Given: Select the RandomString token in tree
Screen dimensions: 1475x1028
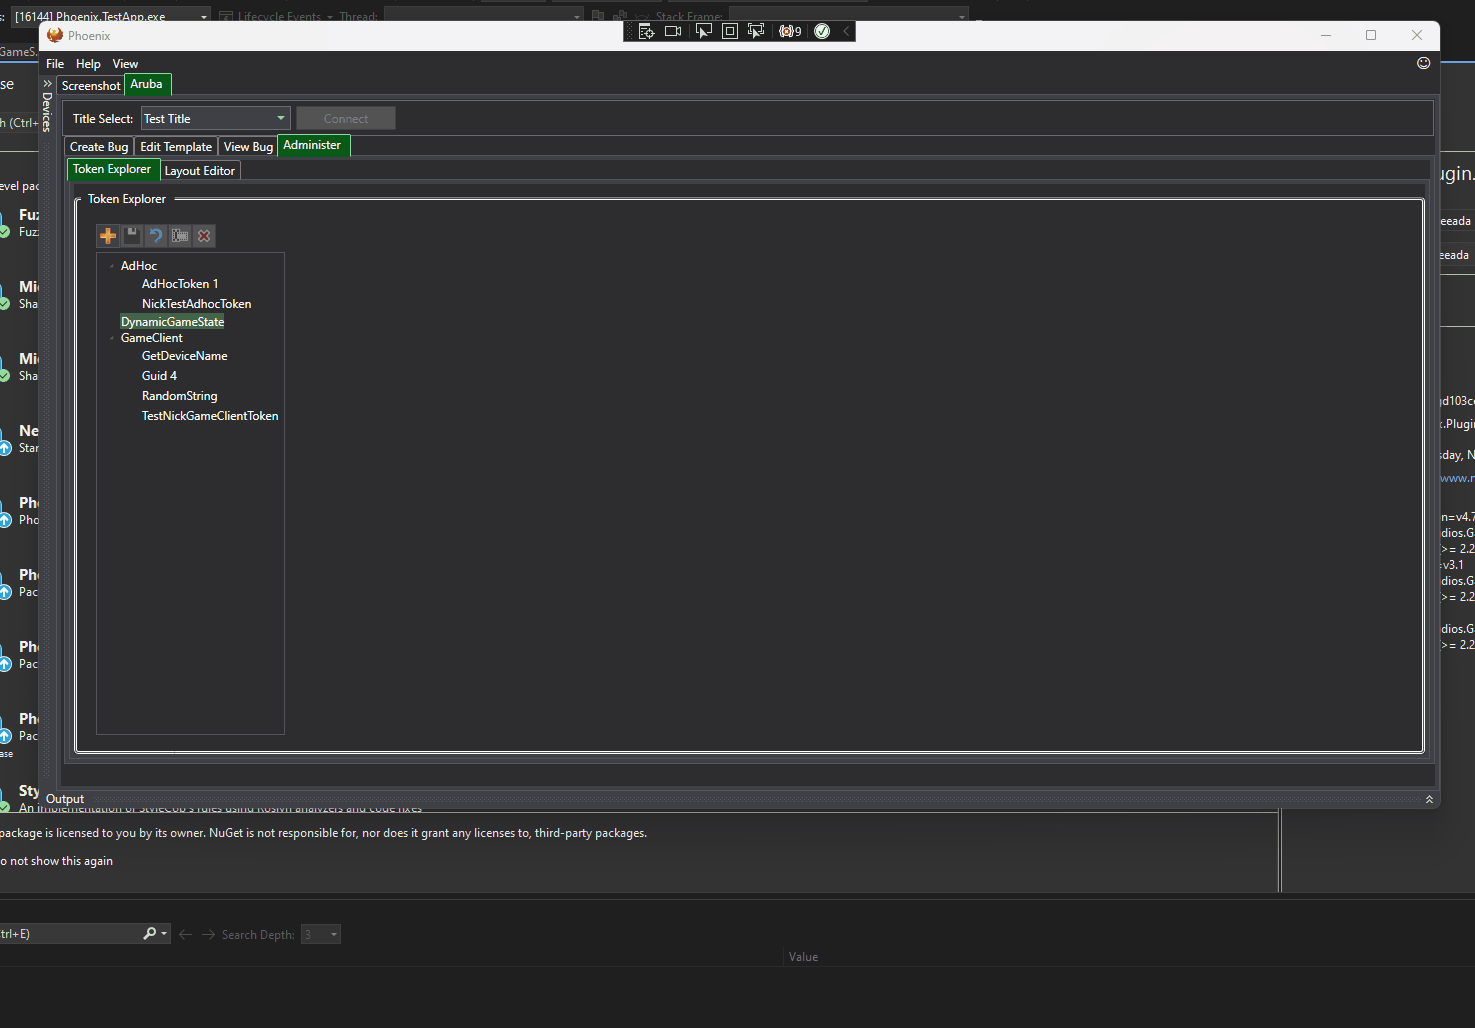Looking at the screenshot, I should coord(179,396).
